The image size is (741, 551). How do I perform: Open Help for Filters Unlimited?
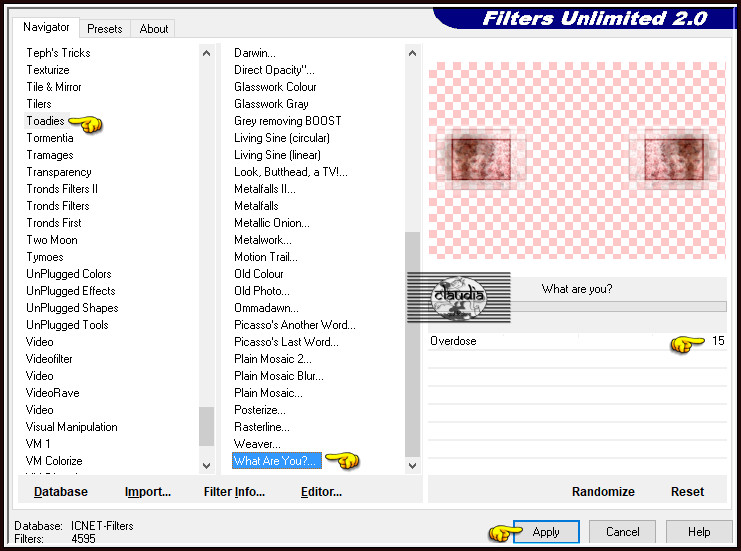pos(698,532)
